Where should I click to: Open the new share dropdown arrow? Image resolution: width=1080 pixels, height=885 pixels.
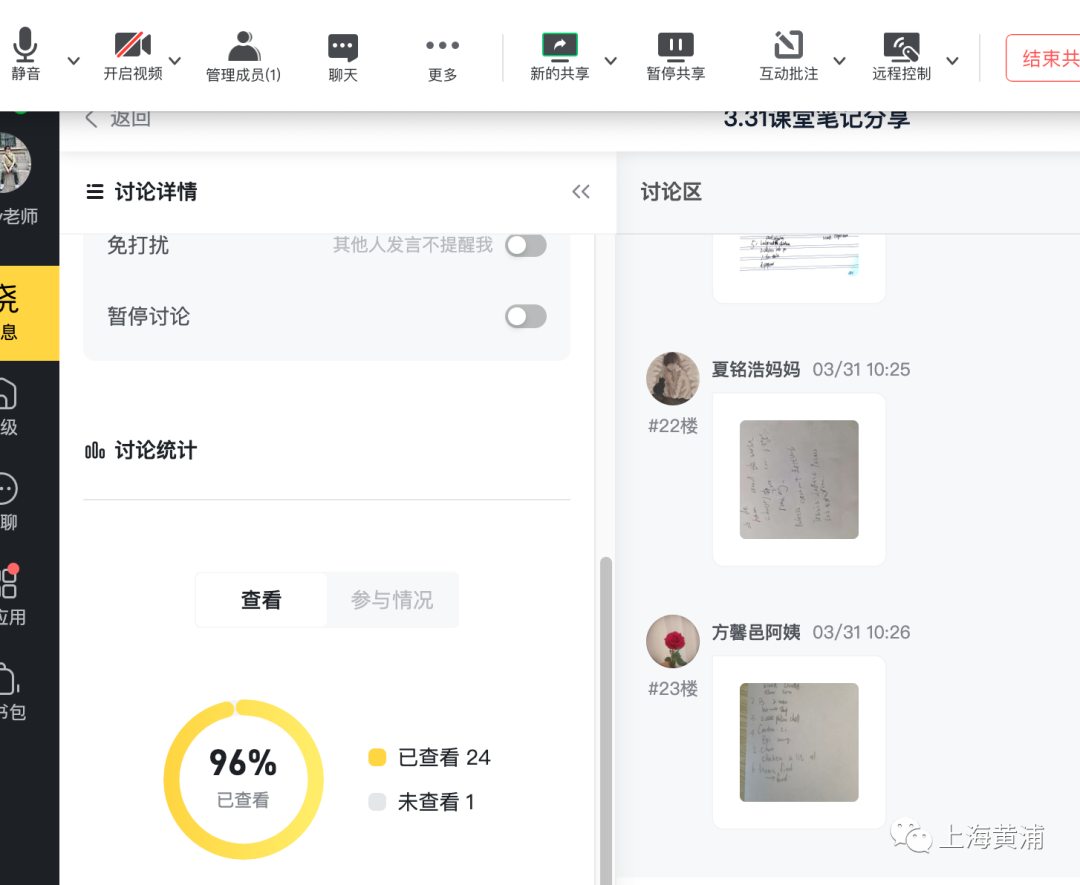point(611,61)
